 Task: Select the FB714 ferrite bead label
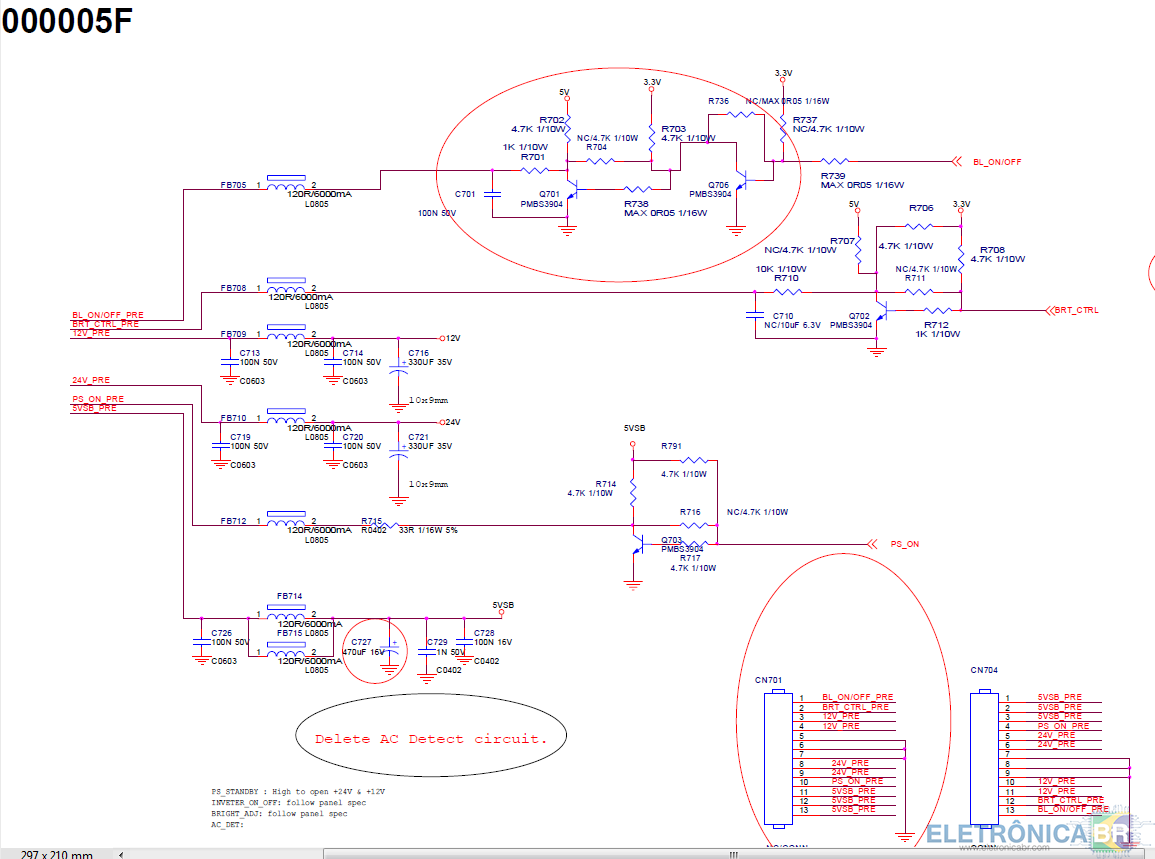tap(289, 596)
